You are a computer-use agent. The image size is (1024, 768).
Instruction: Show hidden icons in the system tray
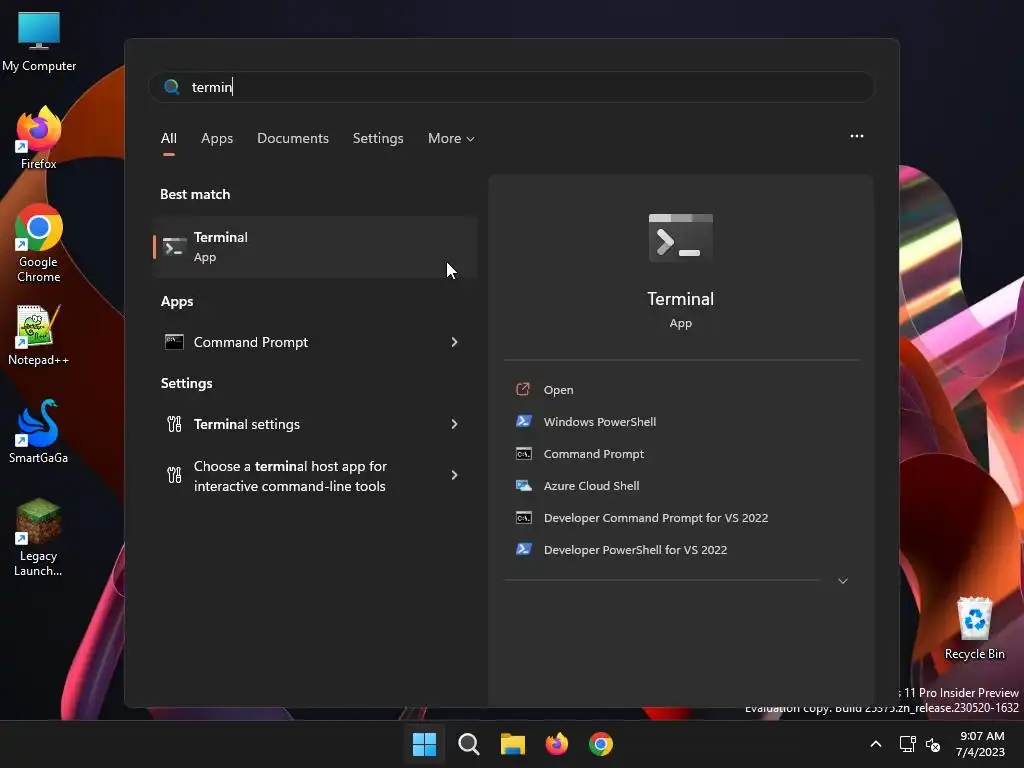pyautogui.click(x=876, y=744)
